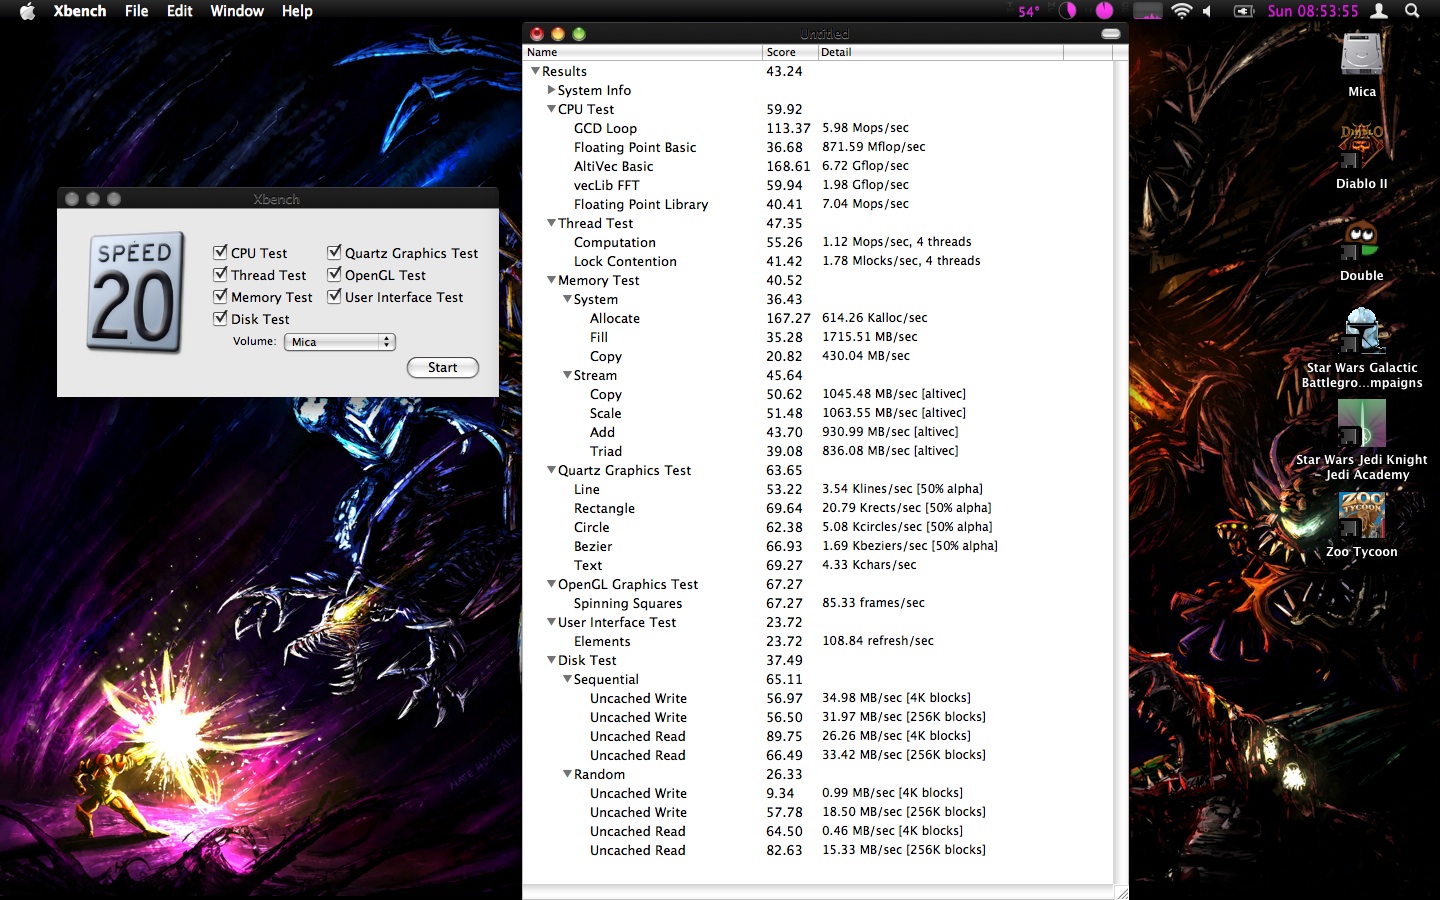Image resolution: width=1440 pixels, height=900 pixels.
Task: Toggle the OpenGL Test checkbox
Action: point(334,275)
